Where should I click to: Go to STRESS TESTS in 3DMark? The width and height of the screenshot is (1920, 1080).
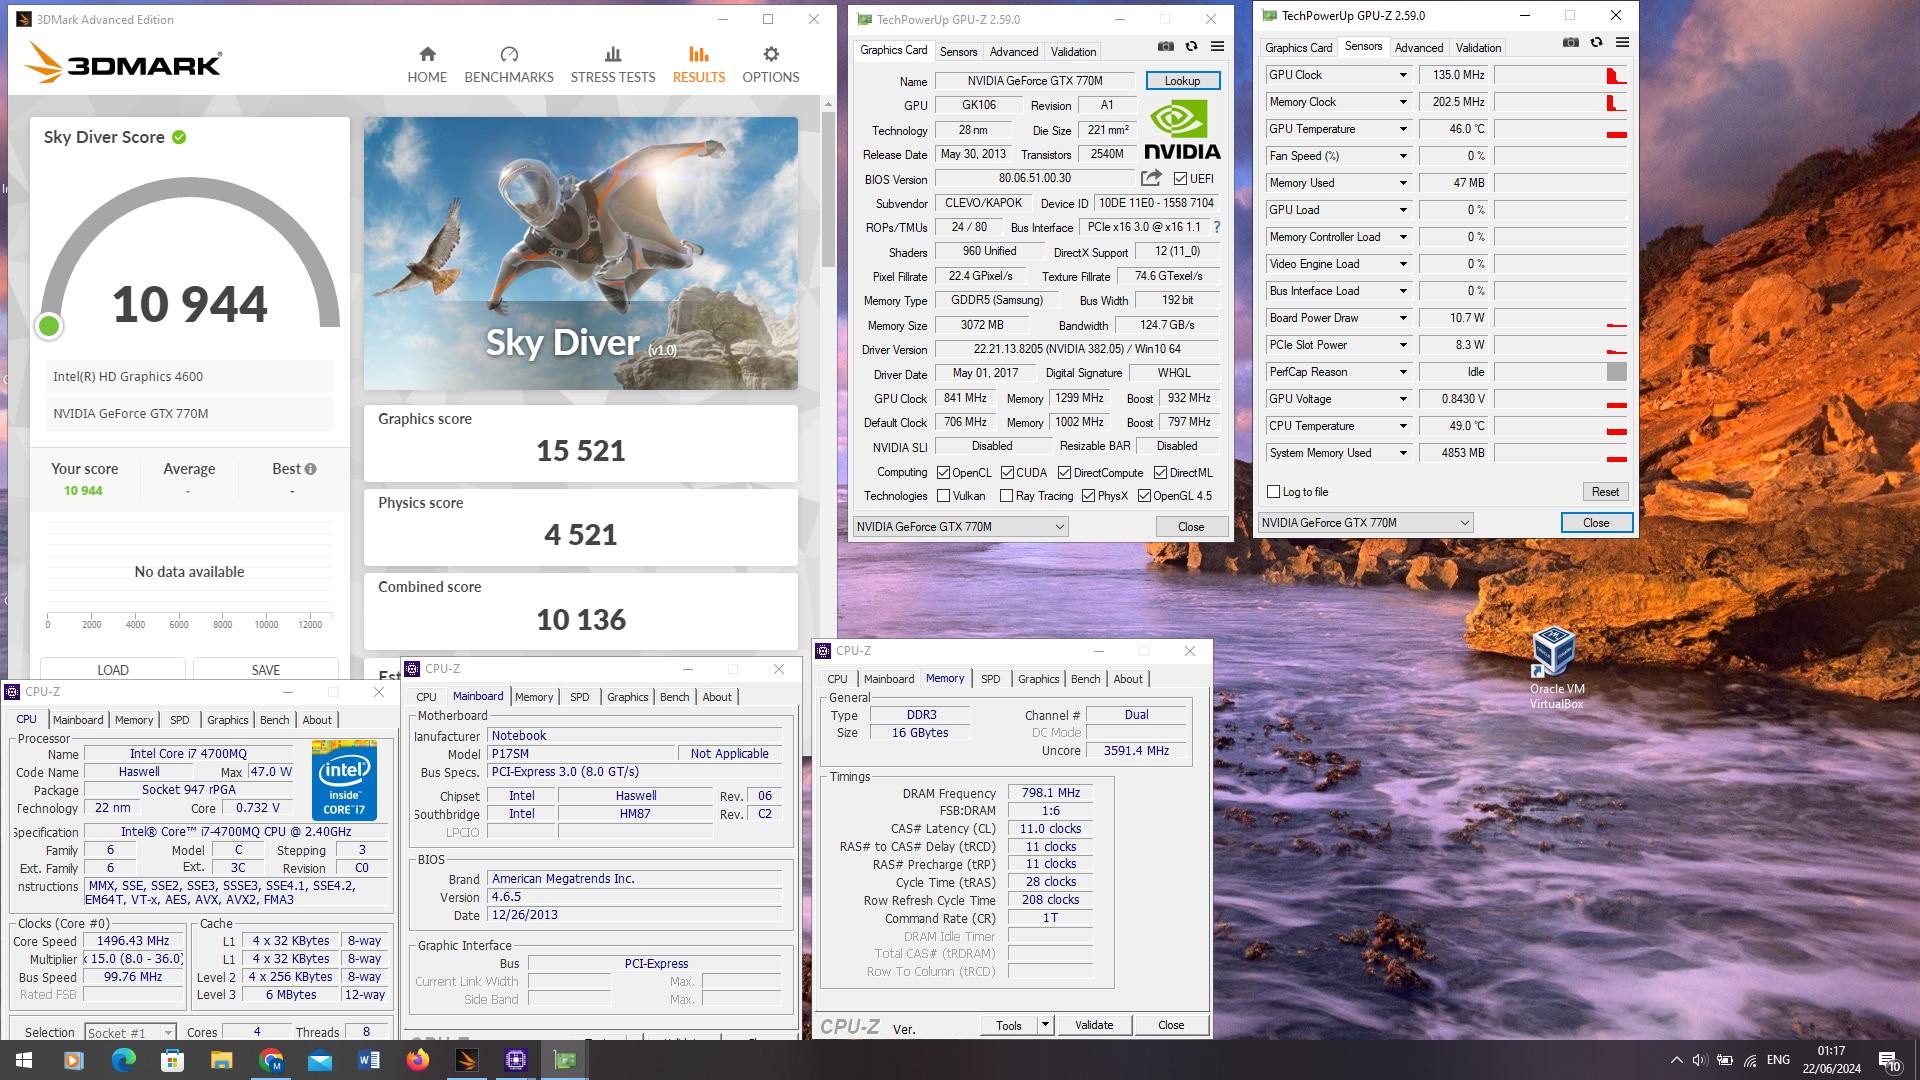tap(613, 64)
